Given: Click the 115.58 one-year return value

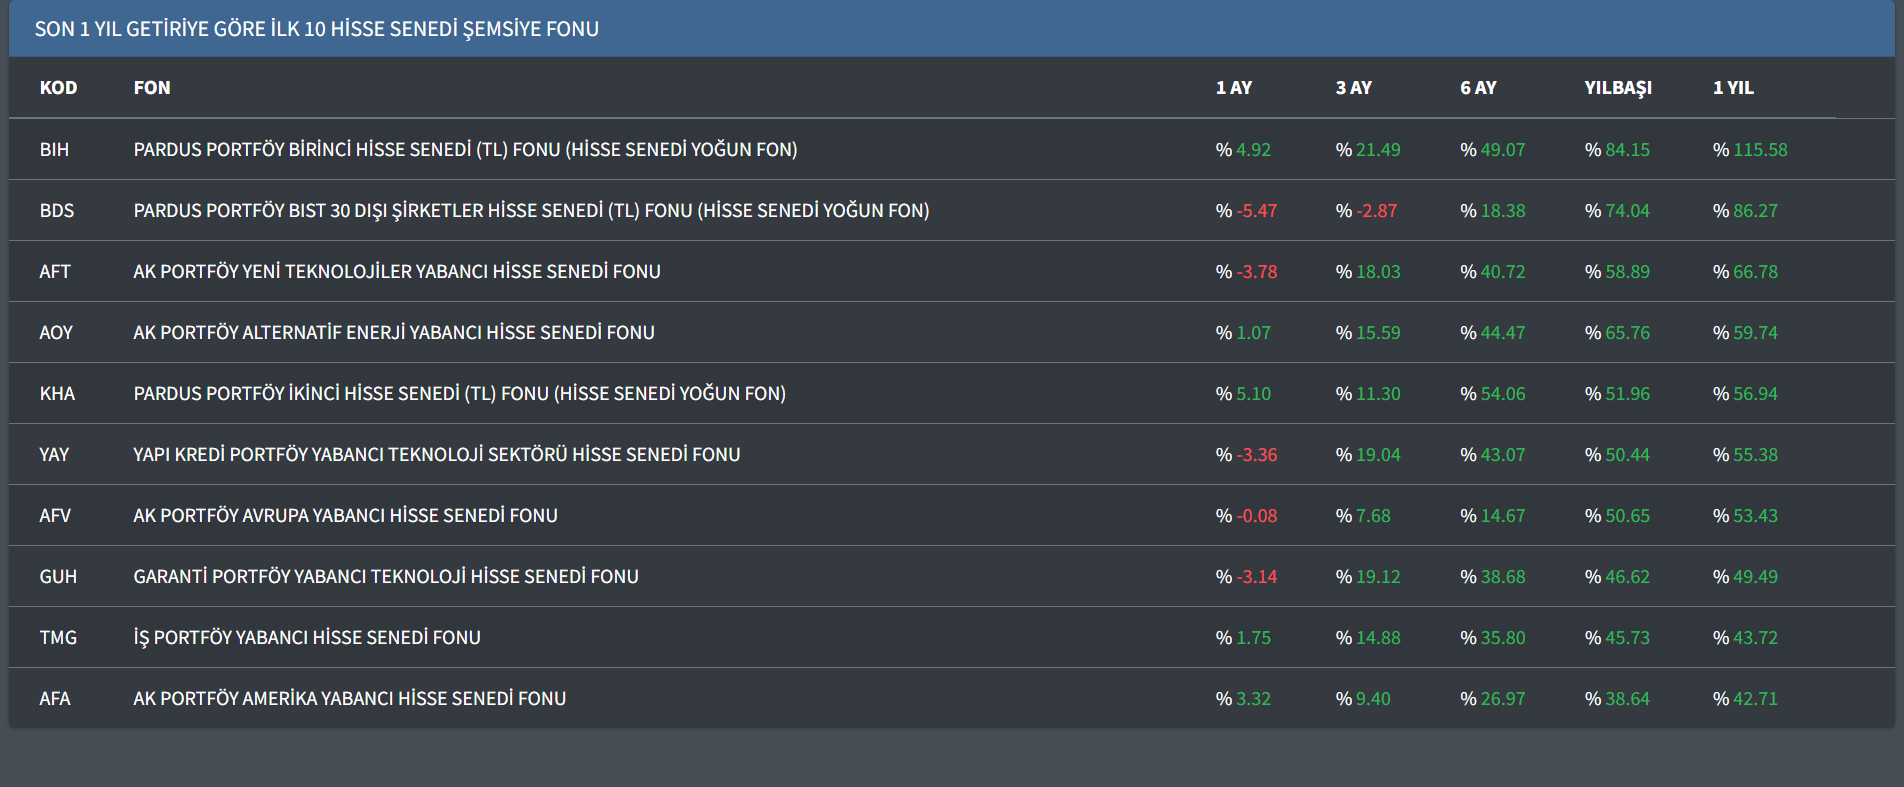Looking at the screenshot, I should pyautogui.click(x=1759, y=150).
